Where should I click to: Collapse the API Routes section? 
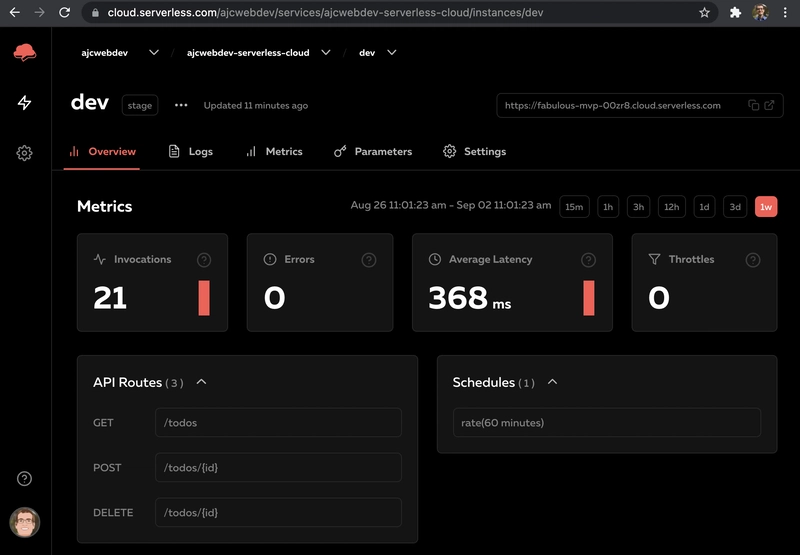(202, 382)
